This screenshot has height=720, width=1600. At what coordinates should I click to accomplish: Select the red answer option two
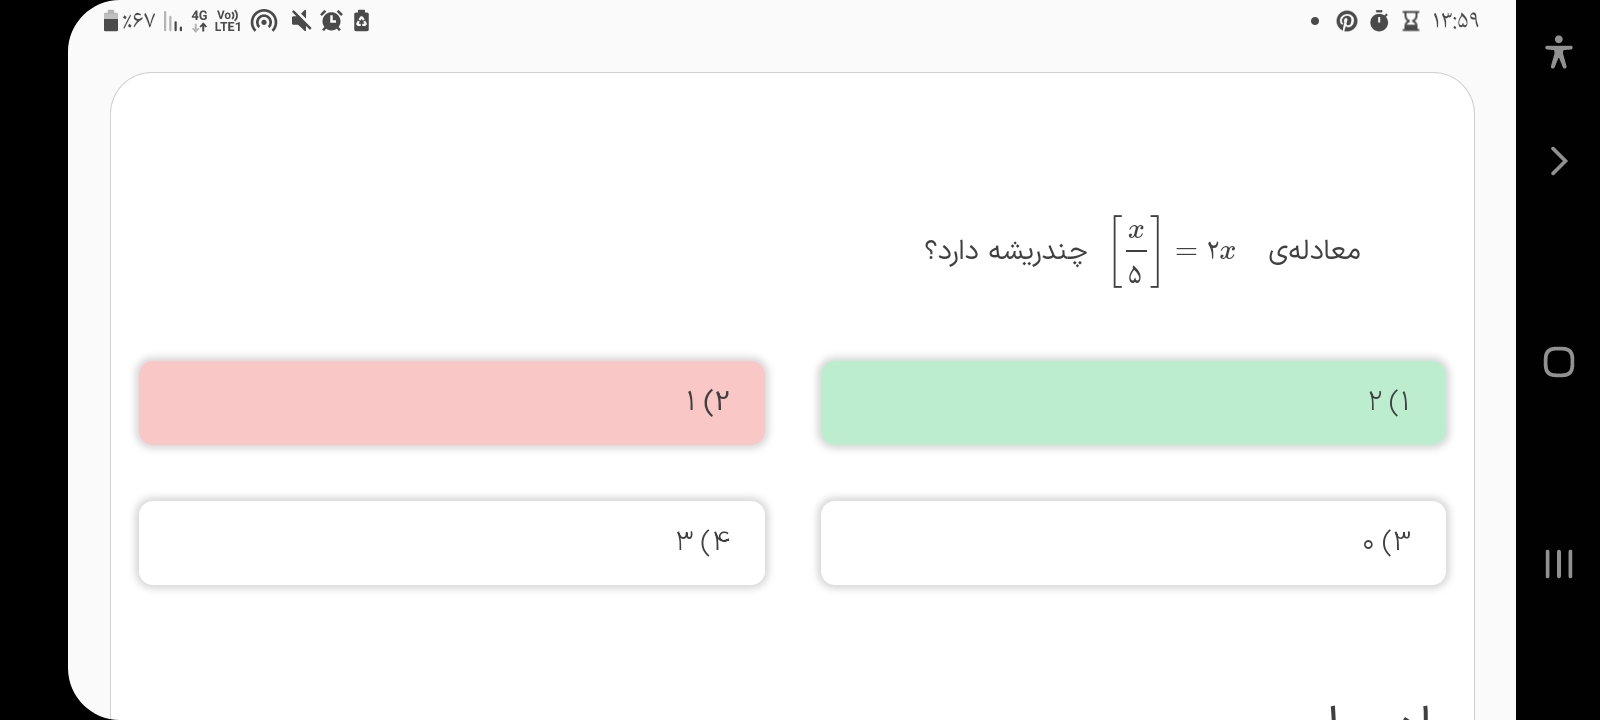coord(452,402)
